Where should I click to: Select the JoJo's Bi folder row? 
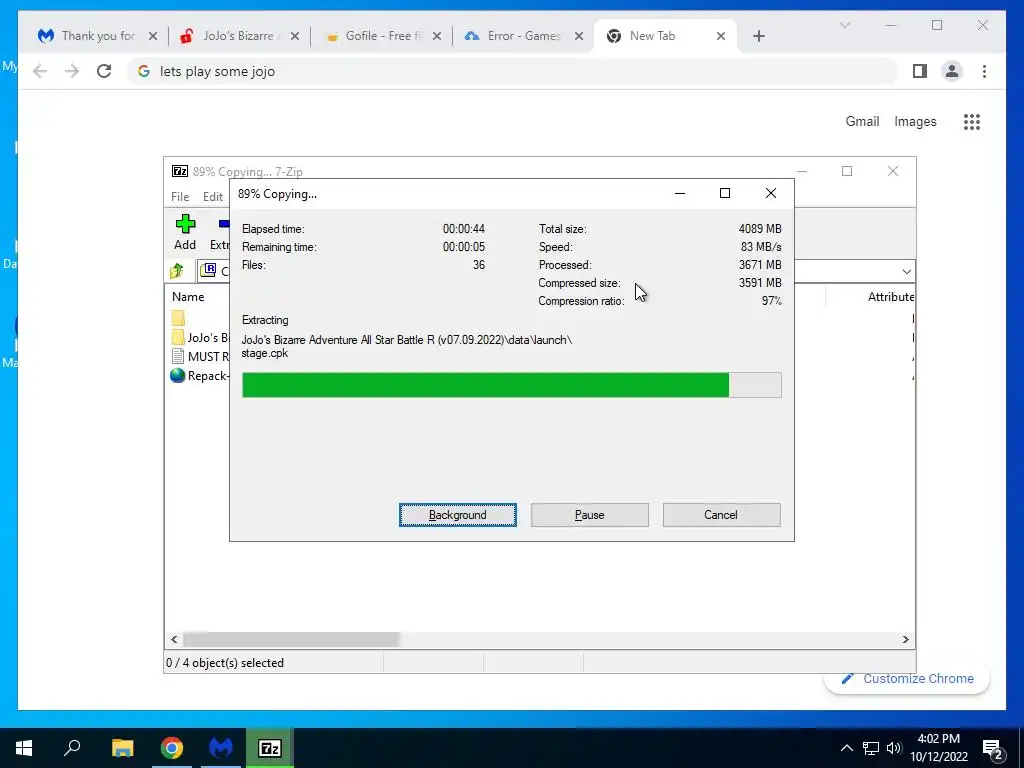click(200, 338)
